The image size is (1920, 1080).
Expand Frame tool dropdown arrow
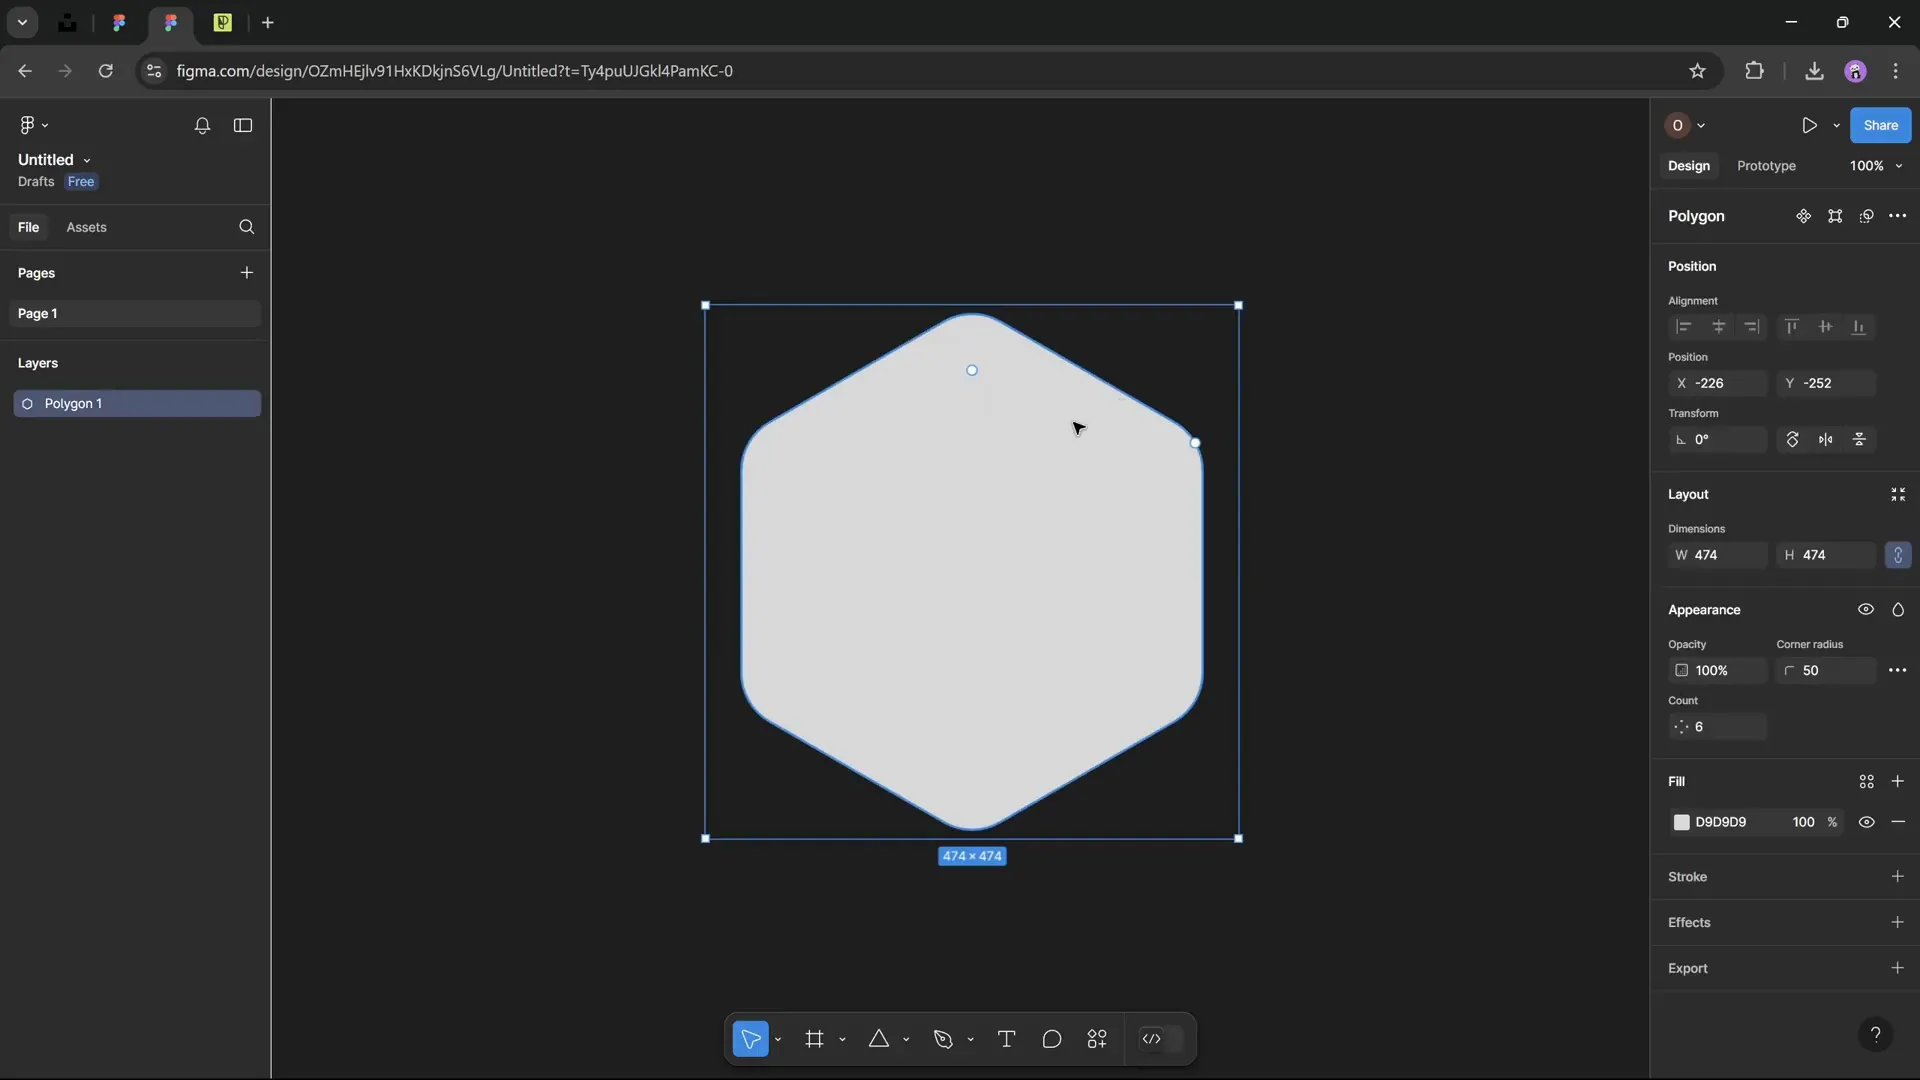coord(842,1040)
